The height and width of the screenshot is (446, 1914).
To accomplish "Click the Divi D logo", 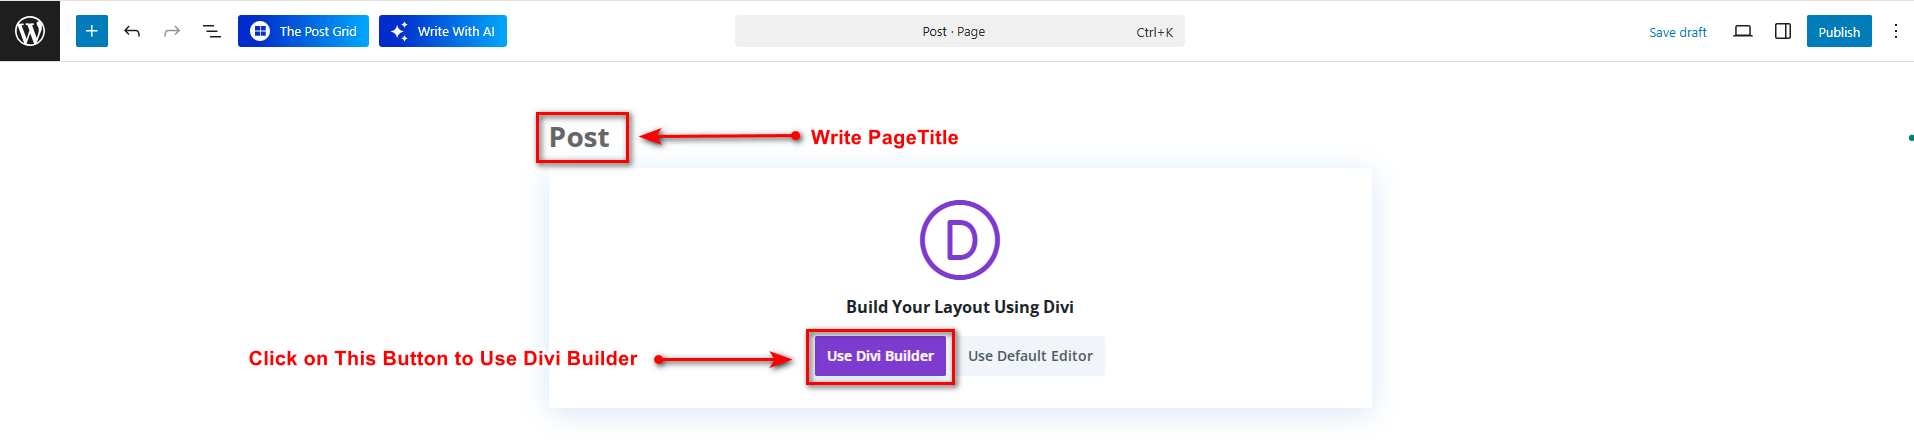I will point(960,240).
